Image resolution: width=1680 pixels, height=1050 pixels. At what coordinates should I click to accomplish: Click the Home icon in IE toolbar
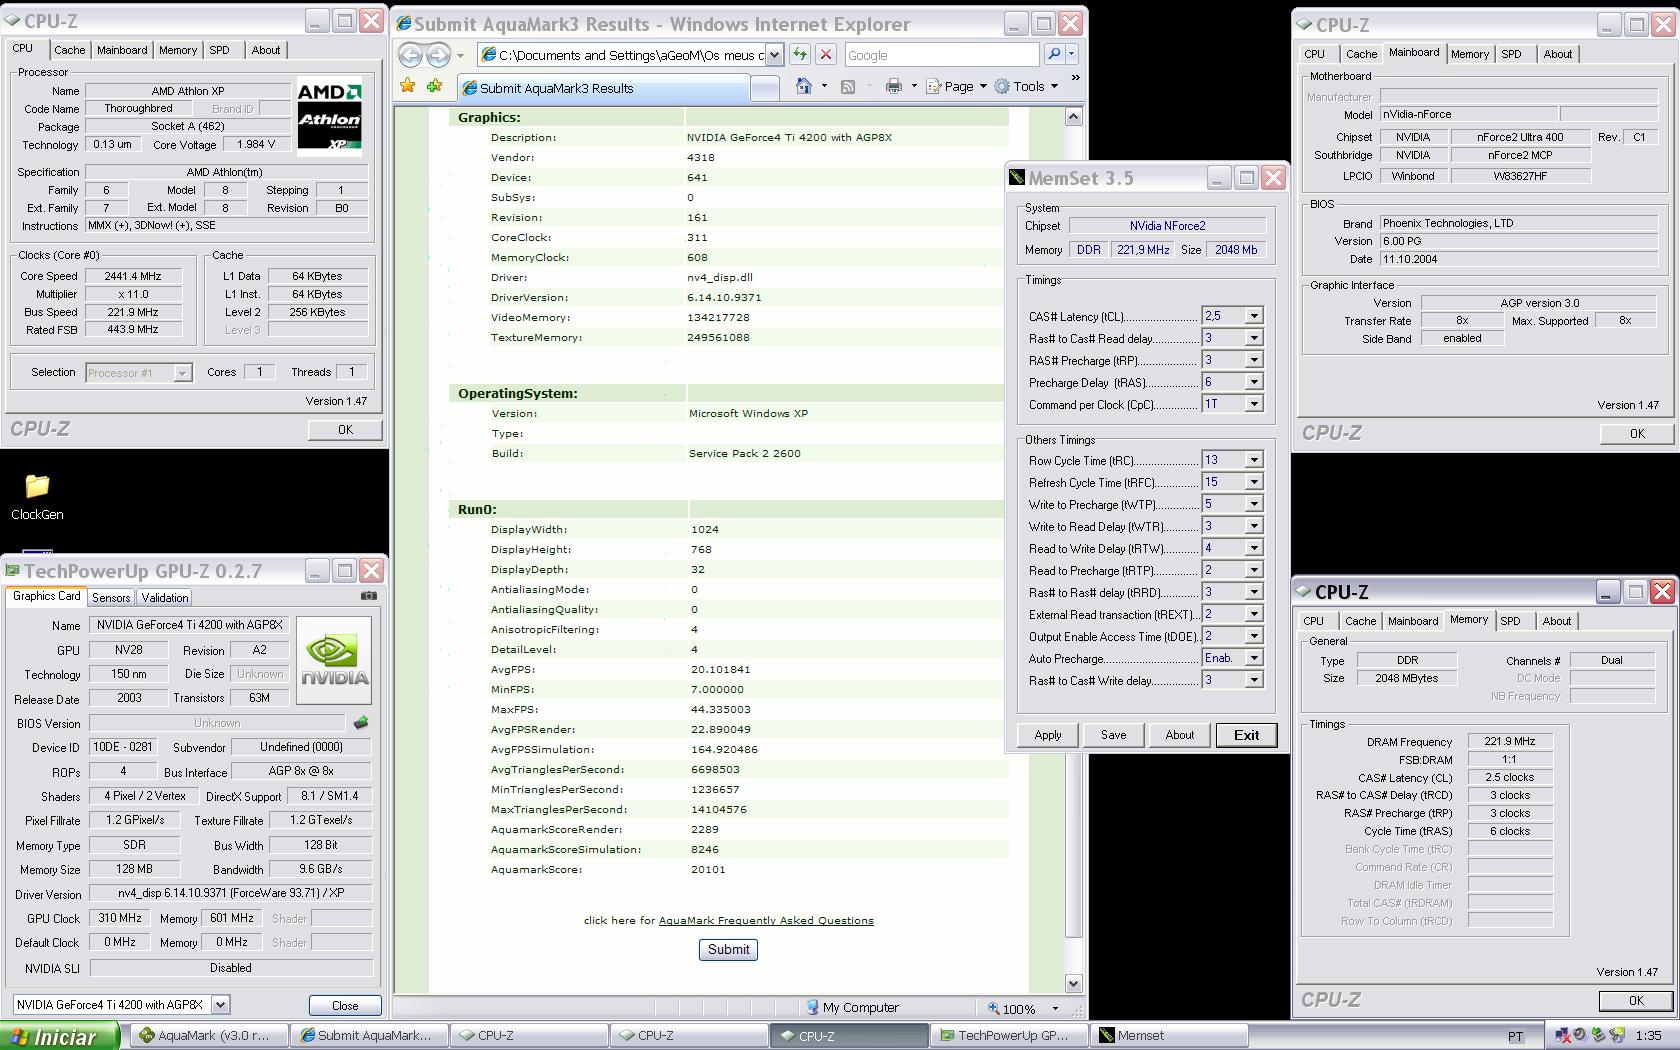coord(803,87)
